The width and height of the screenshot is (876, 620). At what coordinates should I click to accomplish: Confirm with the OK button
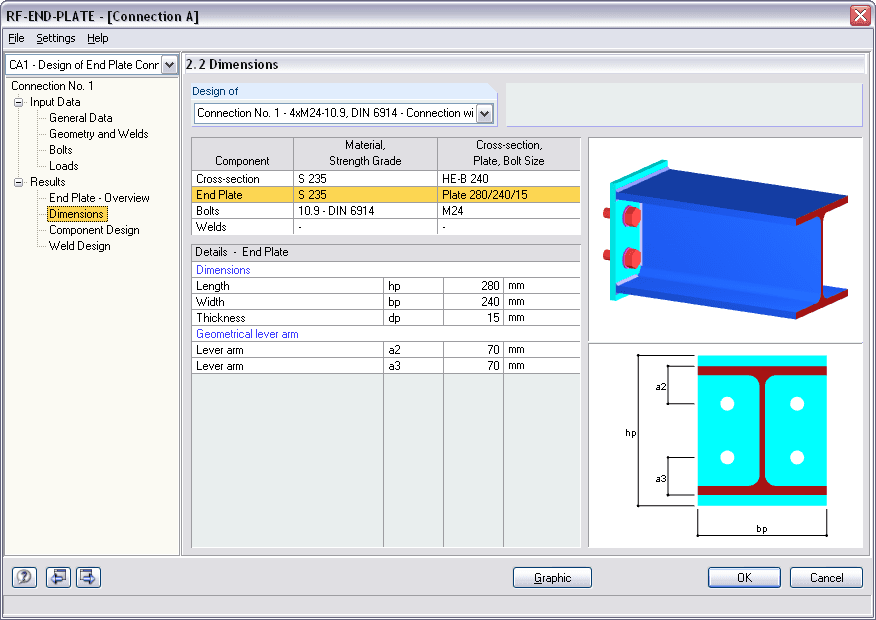(744, 578)
